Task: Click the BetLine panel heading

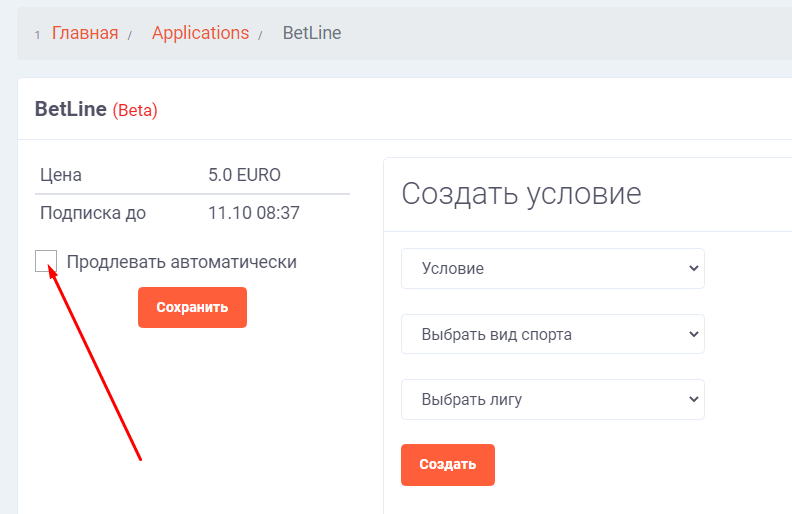Action: [x=71, y=109]
